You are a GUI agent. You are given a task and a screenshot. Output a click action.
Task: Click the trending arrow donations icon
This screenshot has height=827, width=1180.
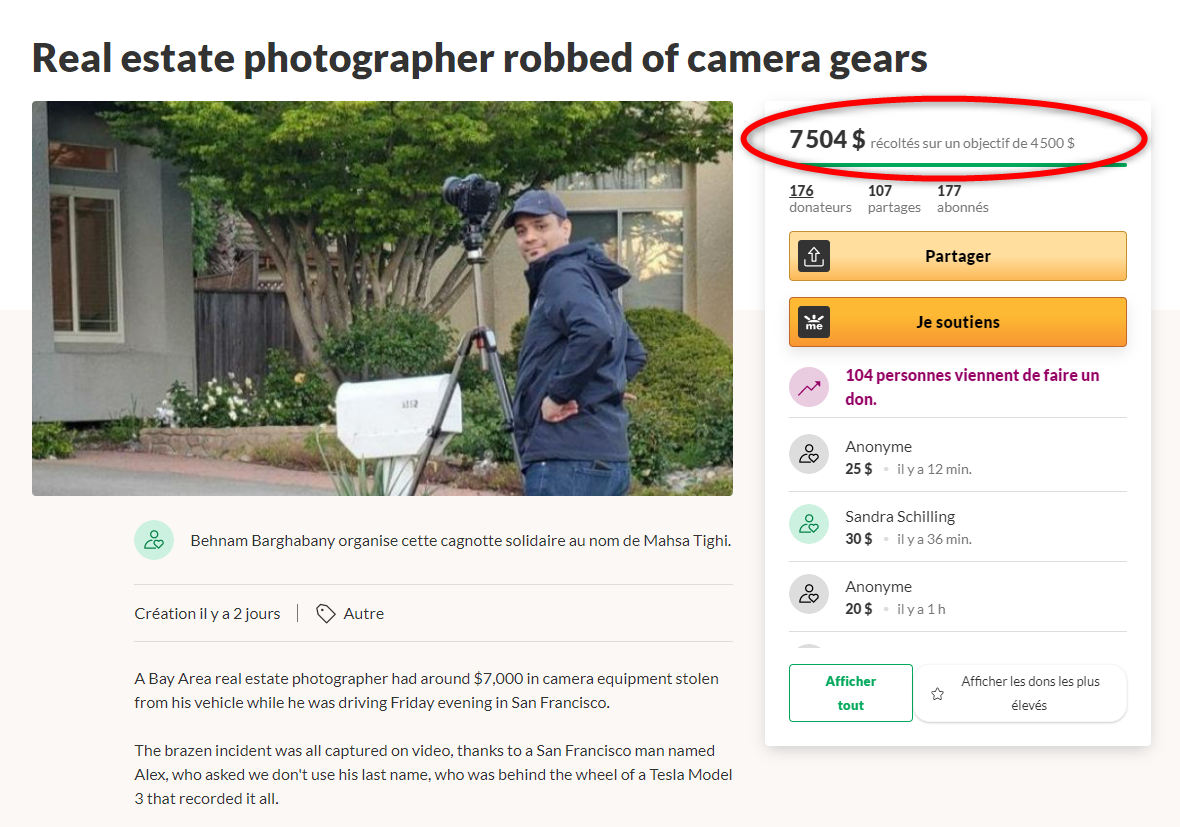809,387
